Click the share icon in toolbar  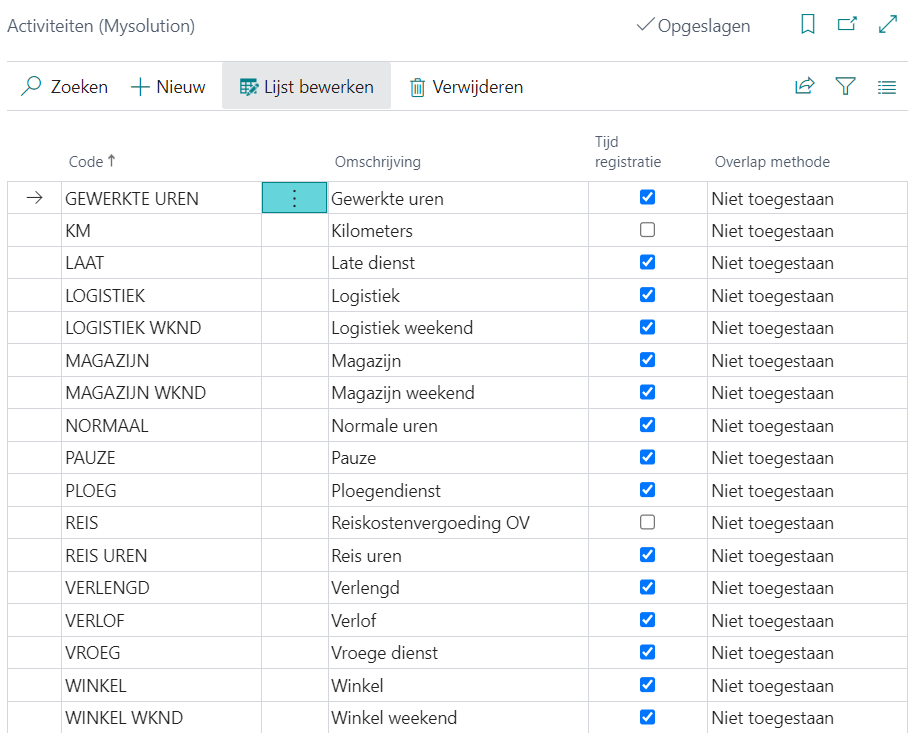point(804,87)
